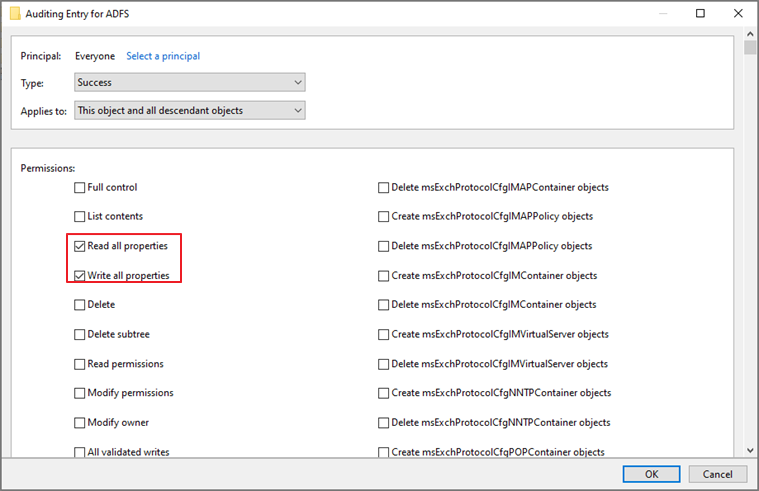Click the Select a principal link
The width and height of the screenshot is (759, 491).
point(163,56)
